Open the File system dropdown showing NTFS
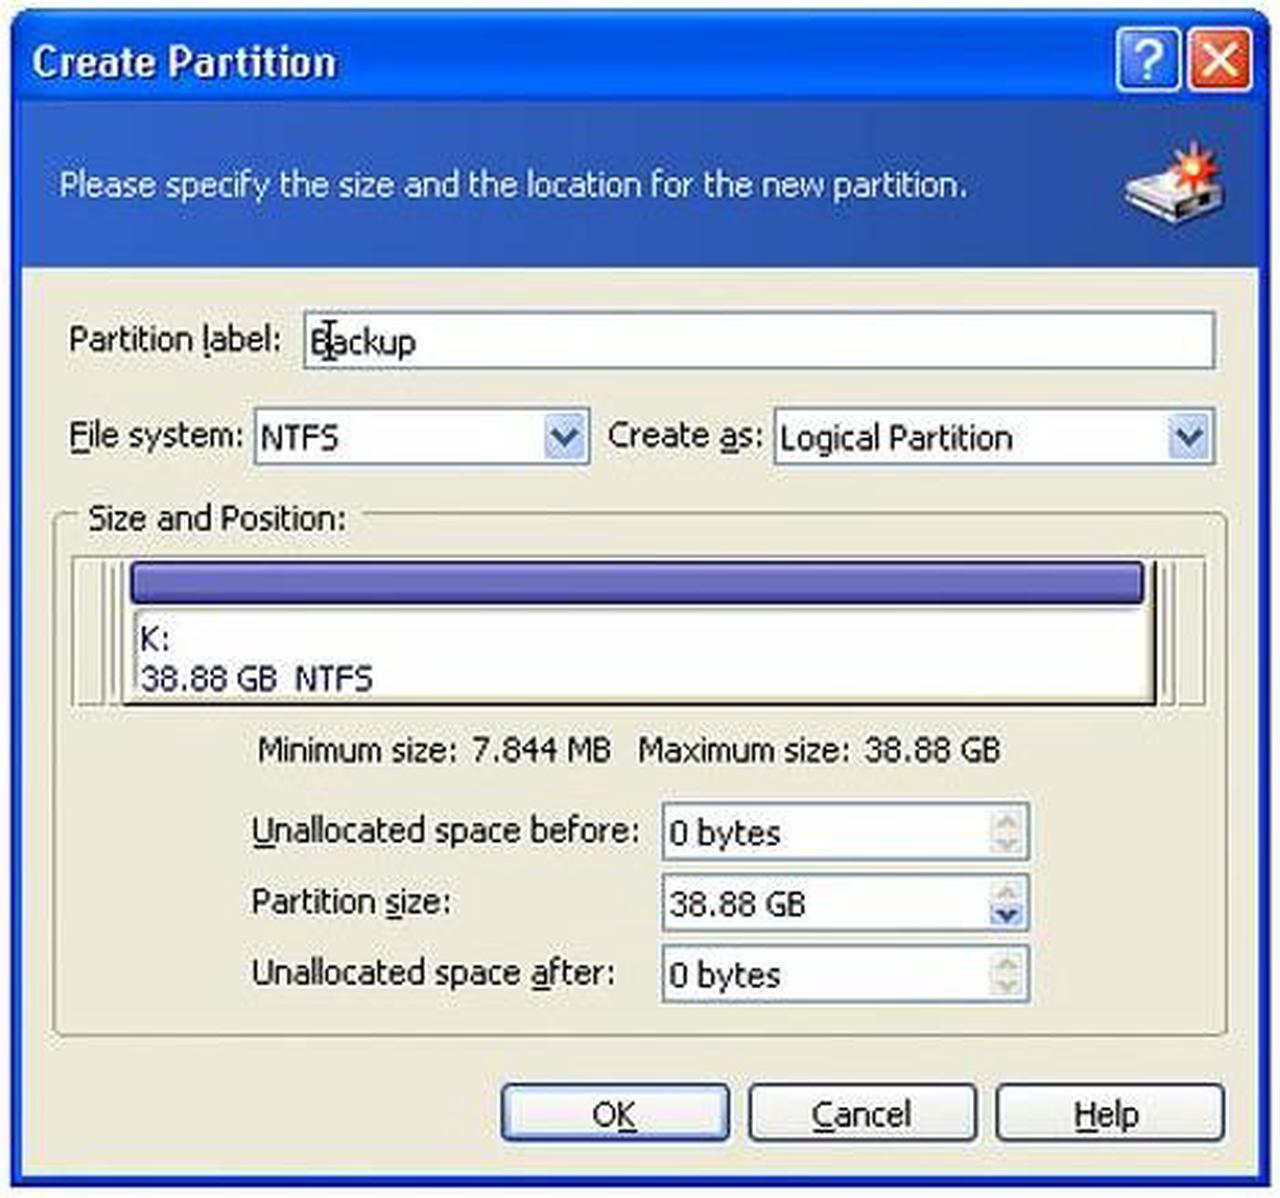 (564, 436)
